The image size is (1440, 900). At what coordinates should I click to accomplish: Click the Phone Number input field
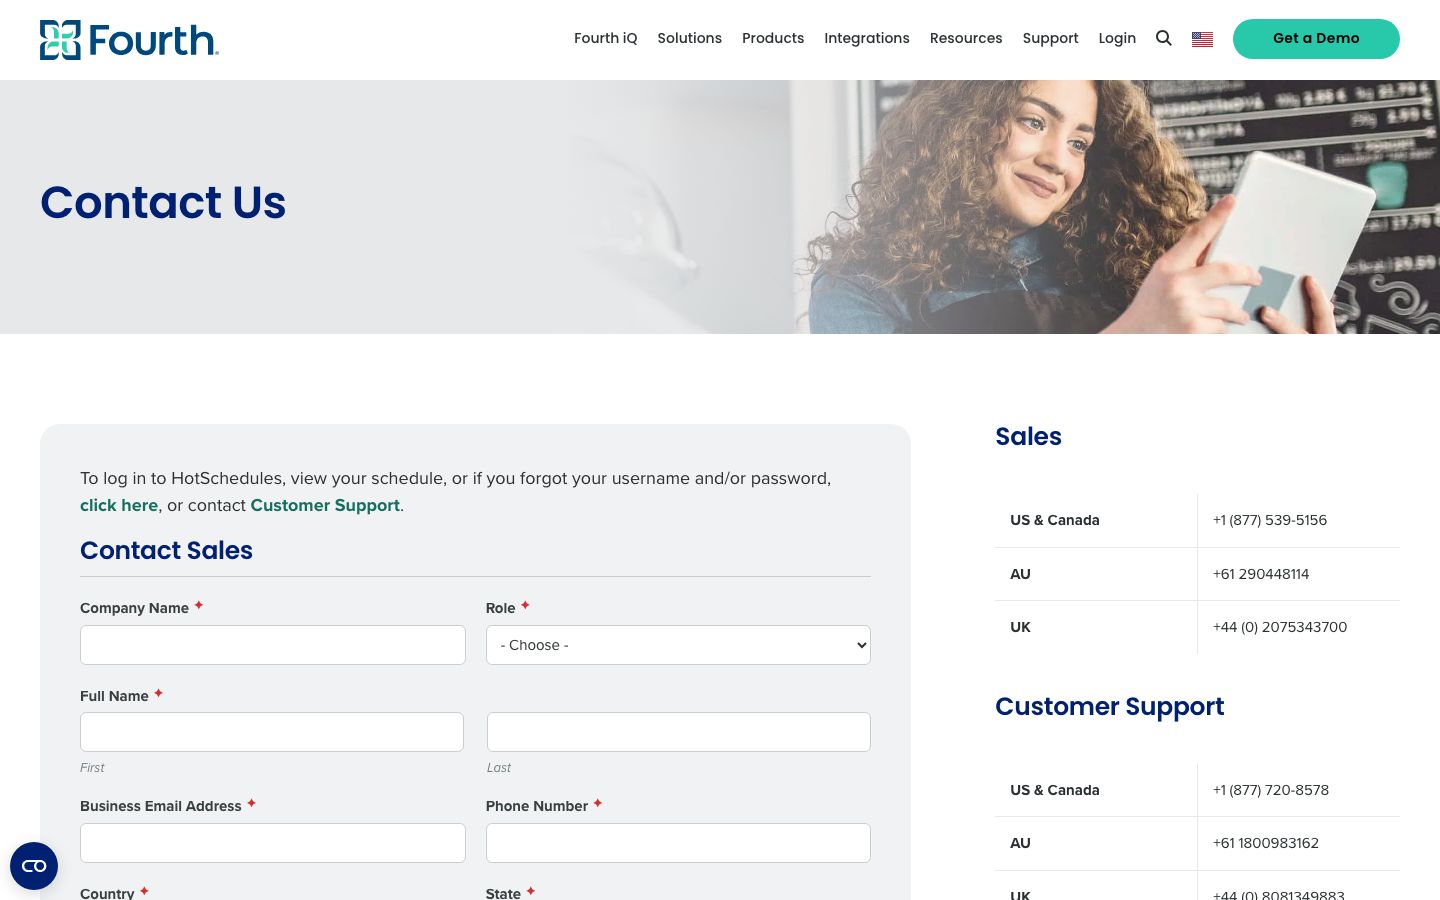click(x=678, y=843)
